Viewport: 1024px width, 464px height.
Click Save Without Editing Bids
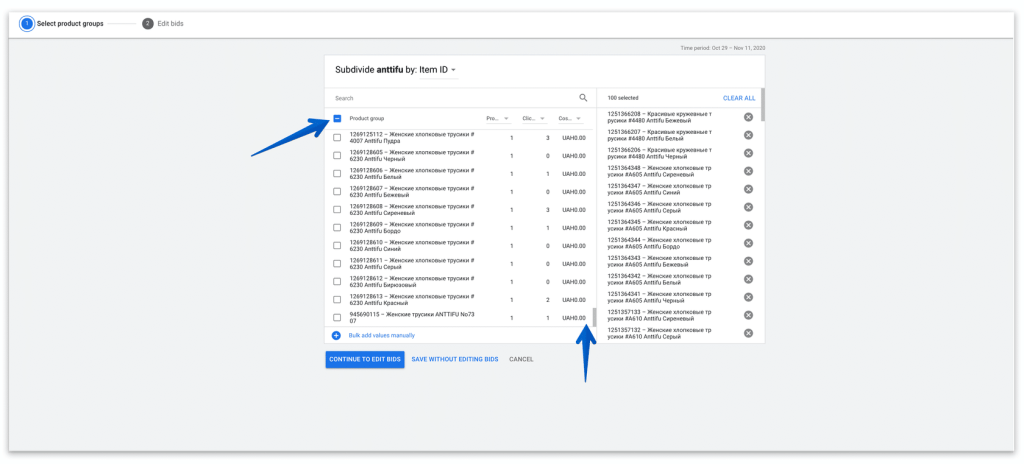point(454,359)
